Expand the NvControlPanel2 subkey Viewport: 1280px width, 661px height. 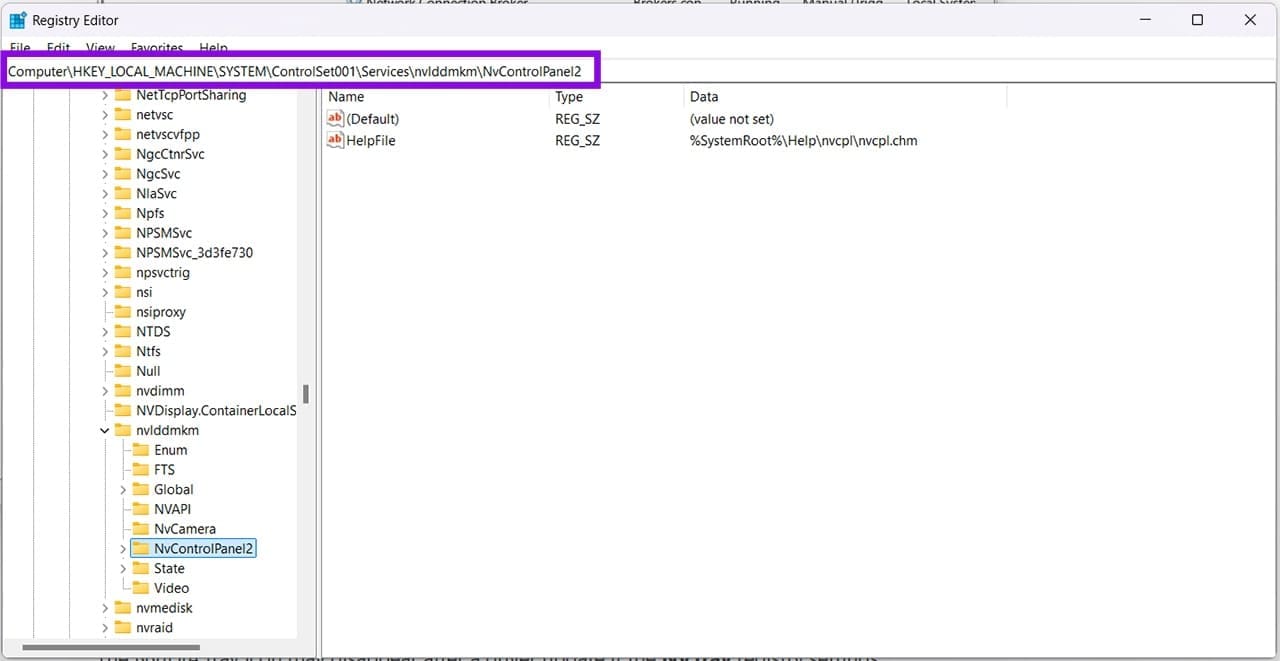[123, 549]
